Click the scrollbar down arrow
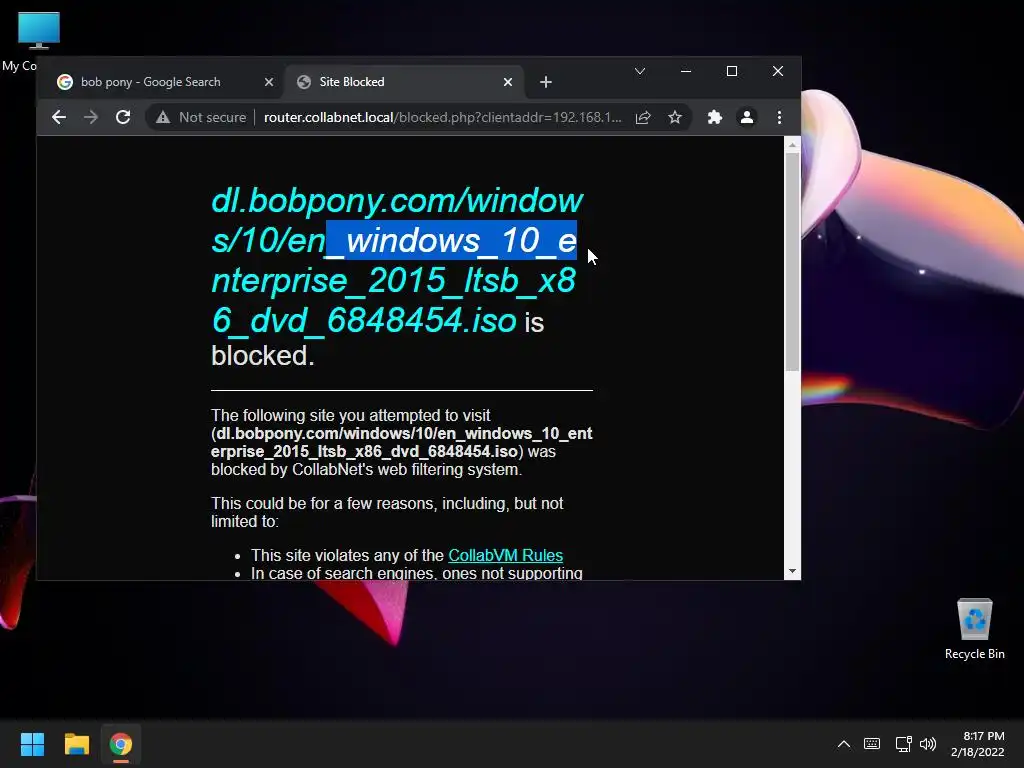Image resolution: width=1024 pixels, height=768 pixels. [x=792, y=571]
